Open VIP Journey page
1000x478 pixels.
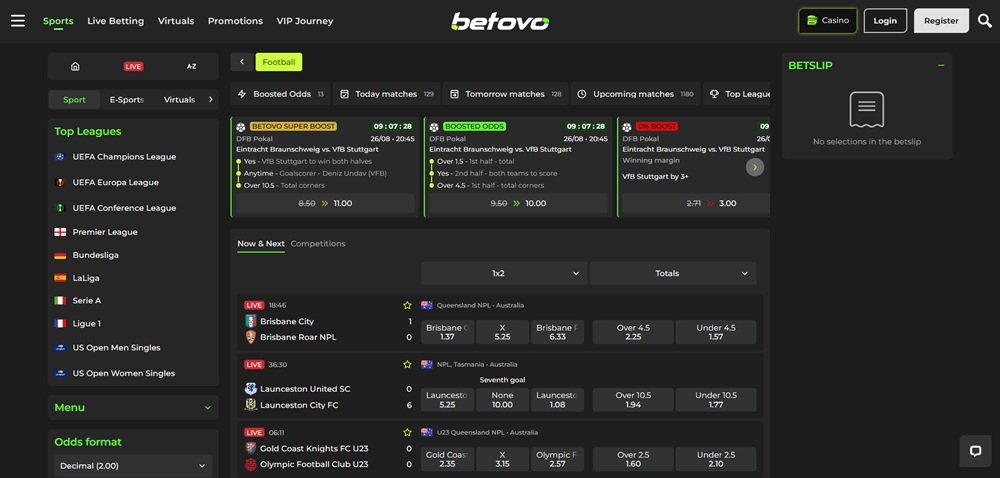coord(305,21)
